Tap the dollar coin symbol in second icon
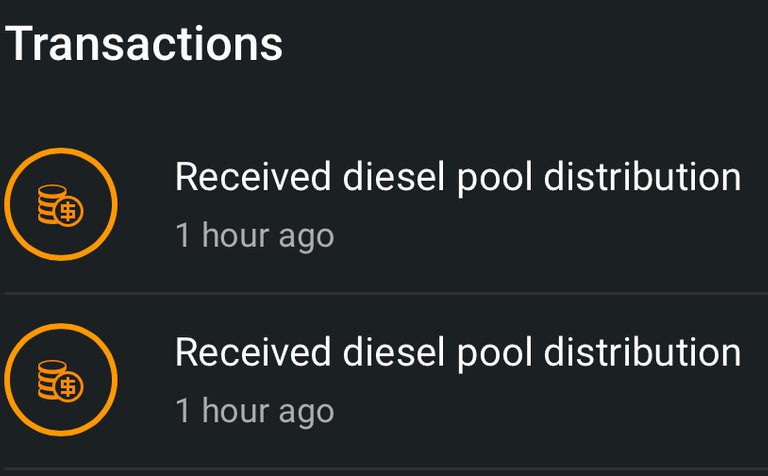The height and width of the screenshot is (476, 768). (69, 387)
